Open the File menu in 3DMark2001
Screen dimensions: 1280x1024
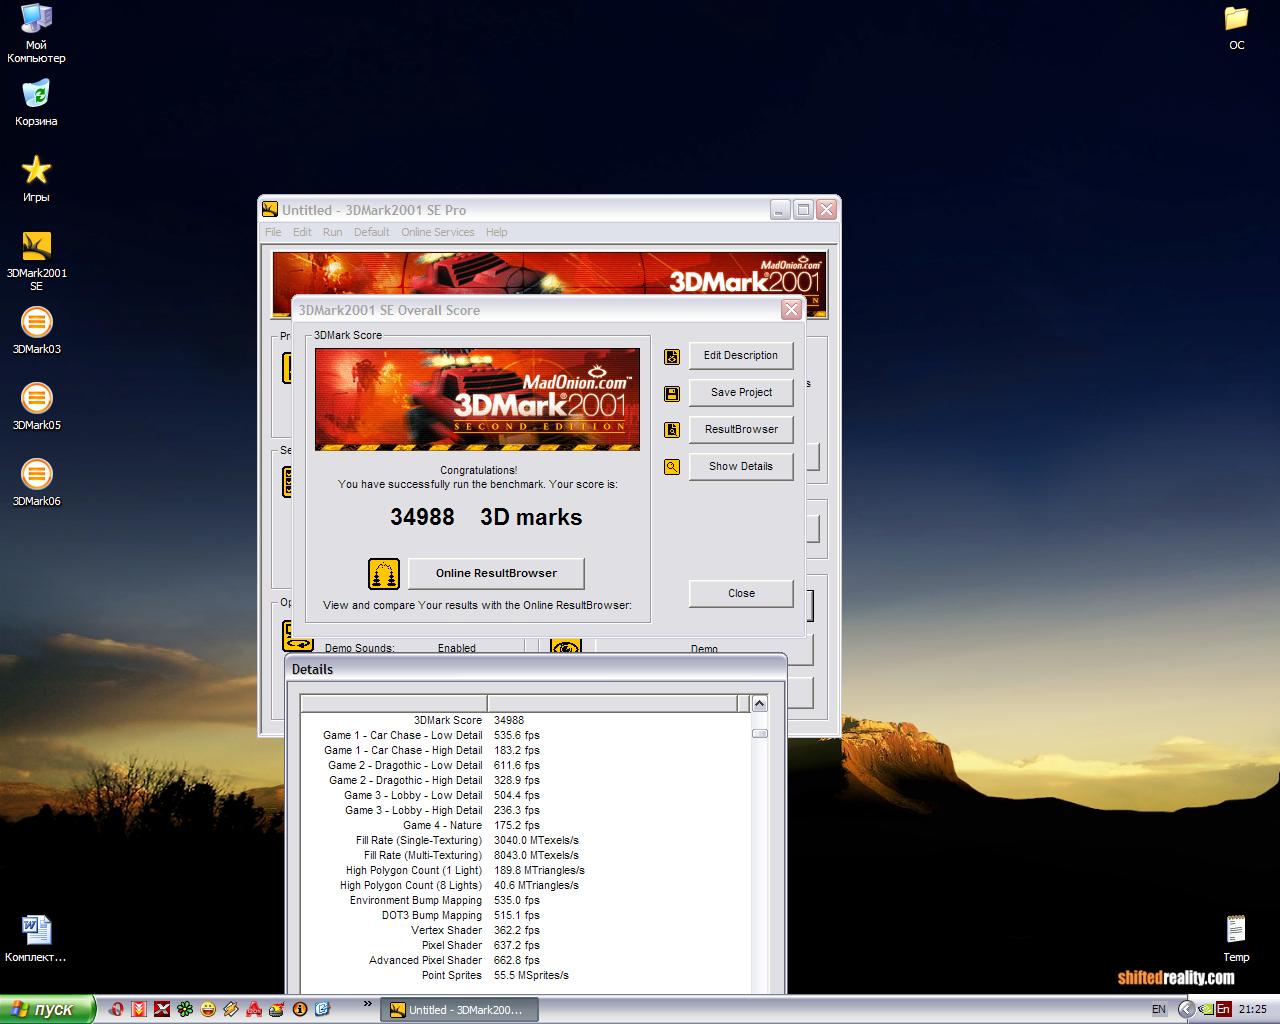[273, 232]
